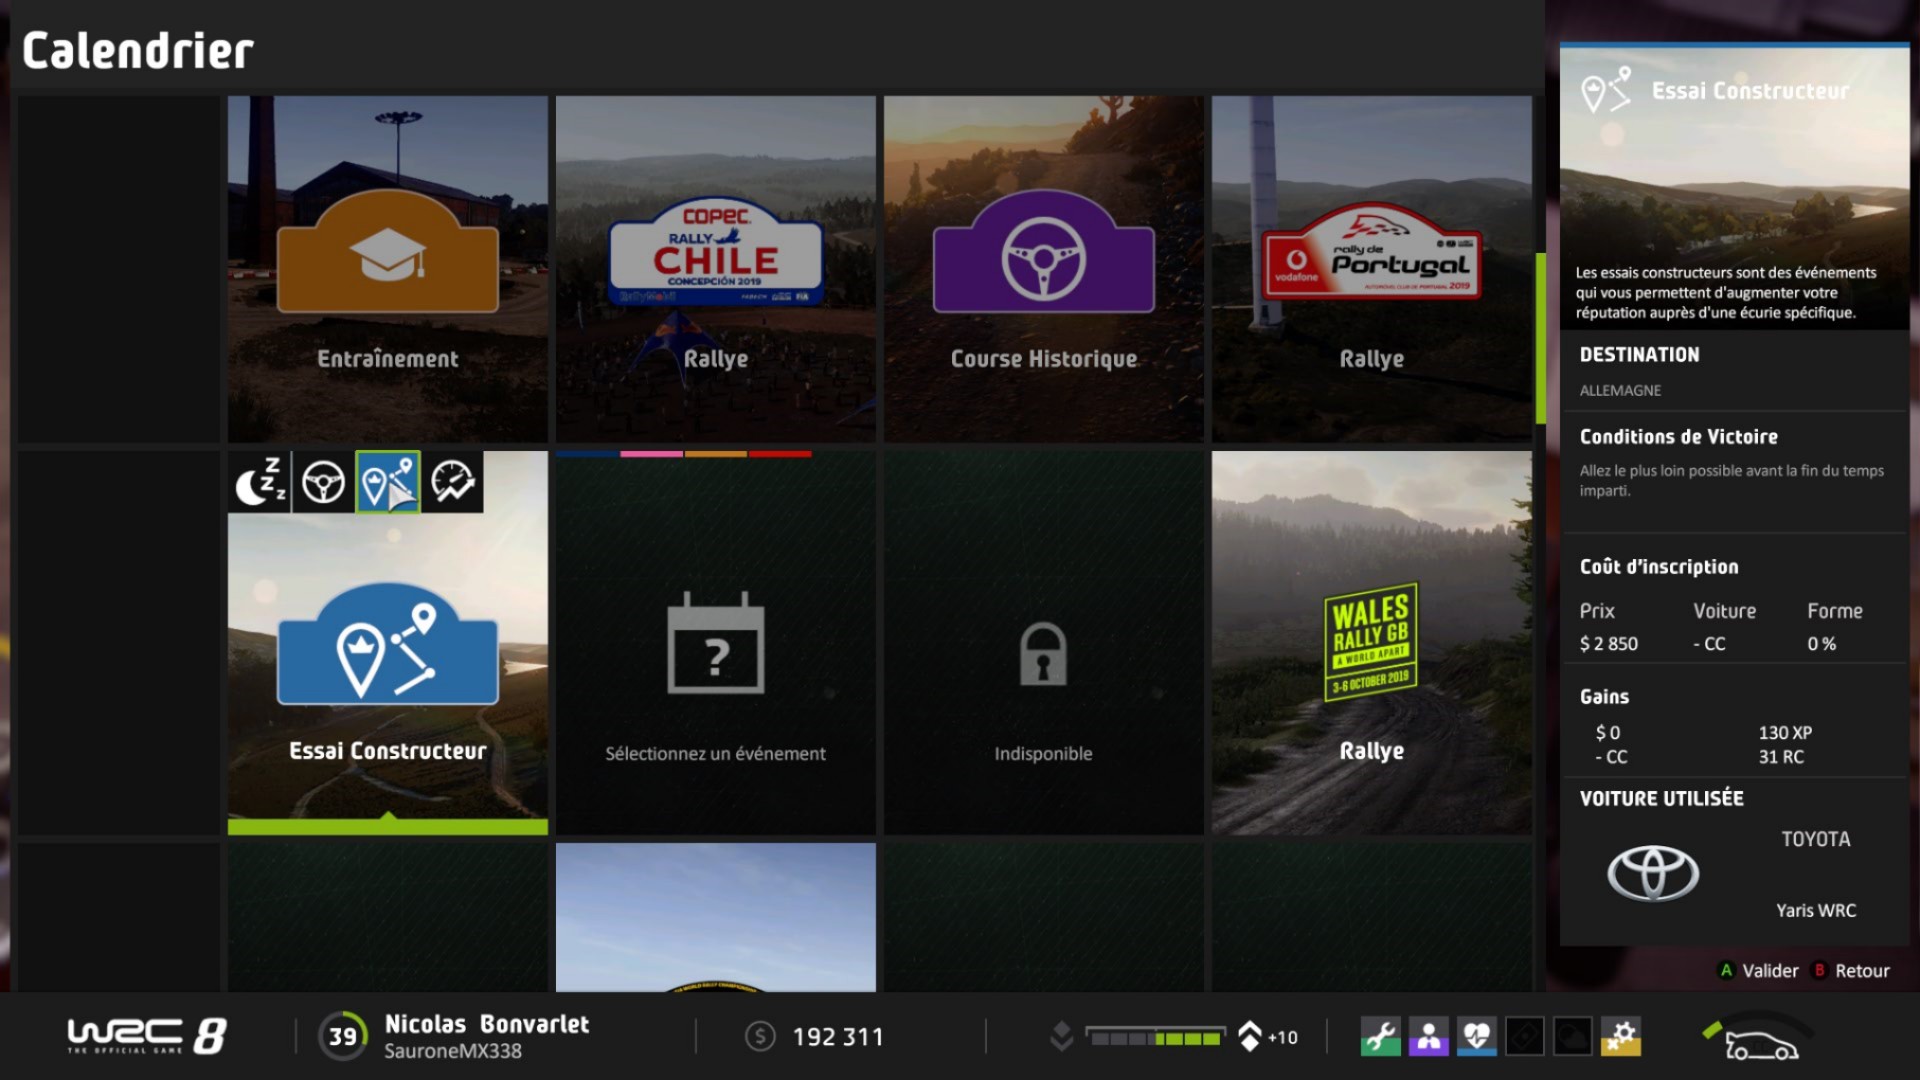Click the Indisponible locked slot label
This screenshot has height=1080, width=1920.
1043,753
